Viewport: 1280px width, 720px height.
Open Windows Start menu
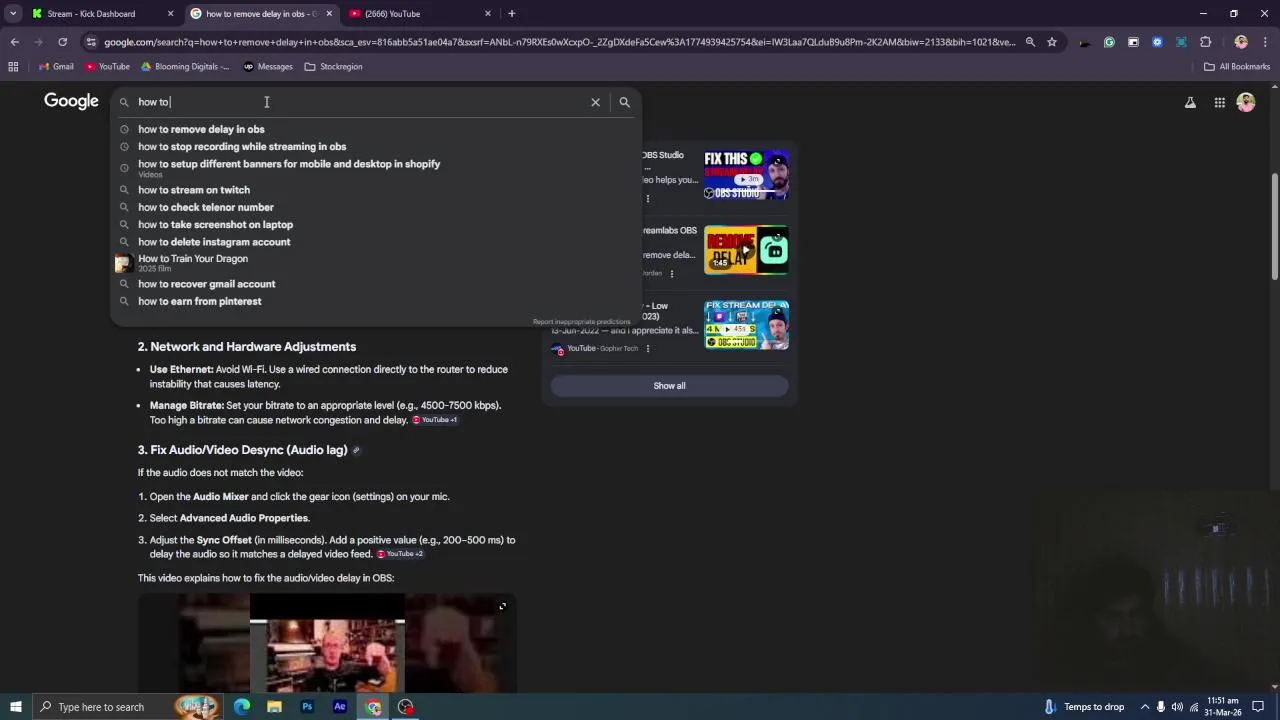click(15, 707)
